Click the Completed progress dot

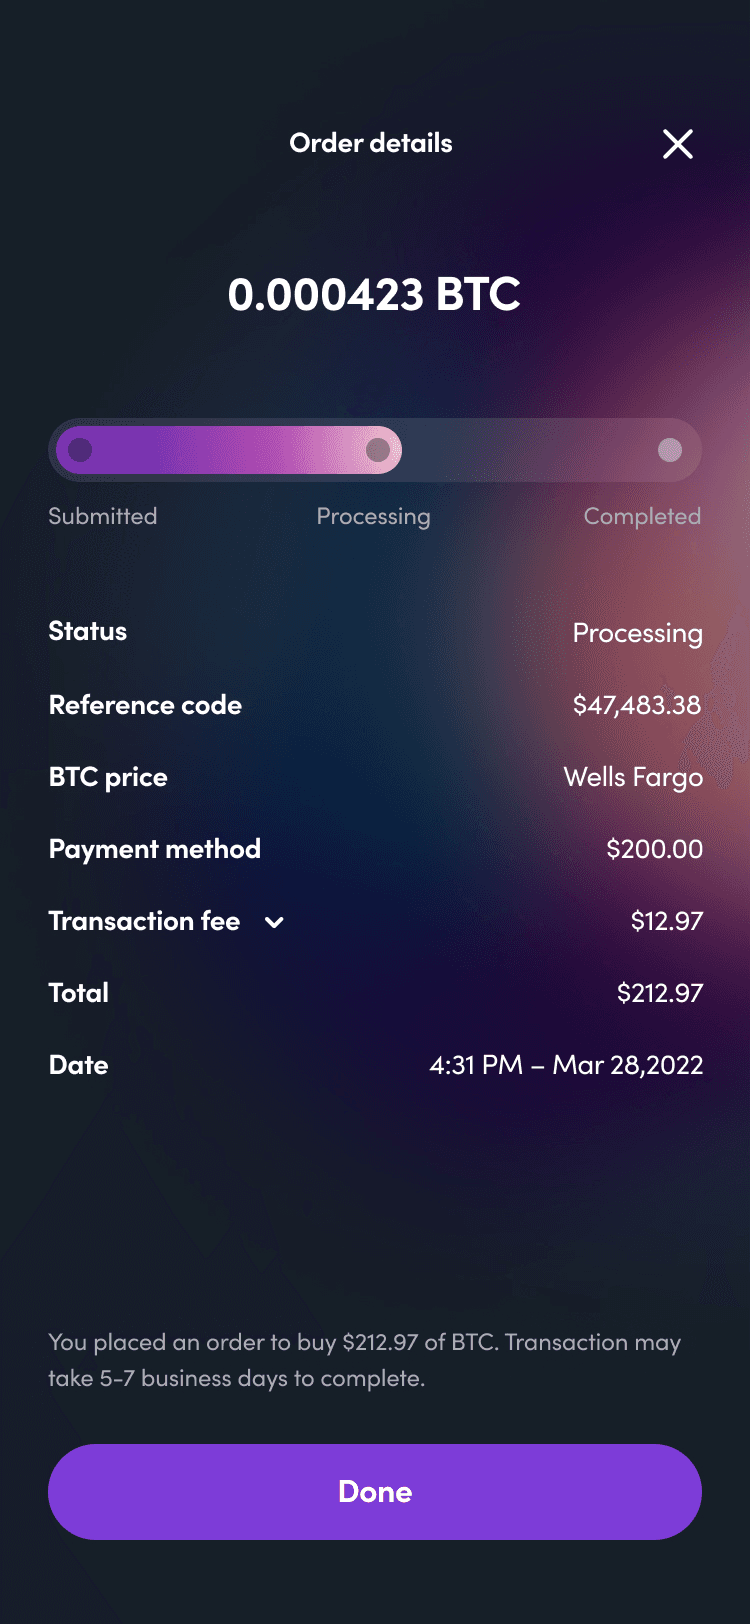tap(670, 450)
